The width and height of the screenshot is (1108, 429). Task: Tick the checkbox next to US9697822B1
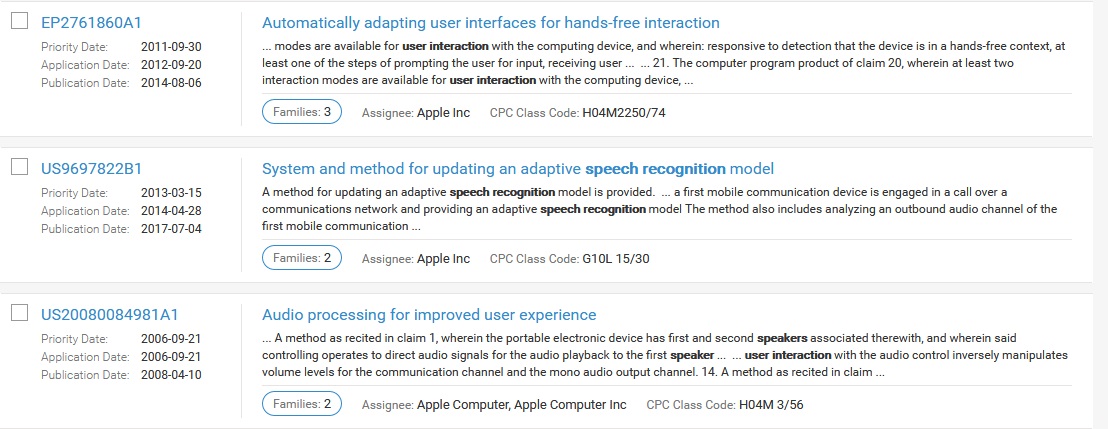(19, 167)
